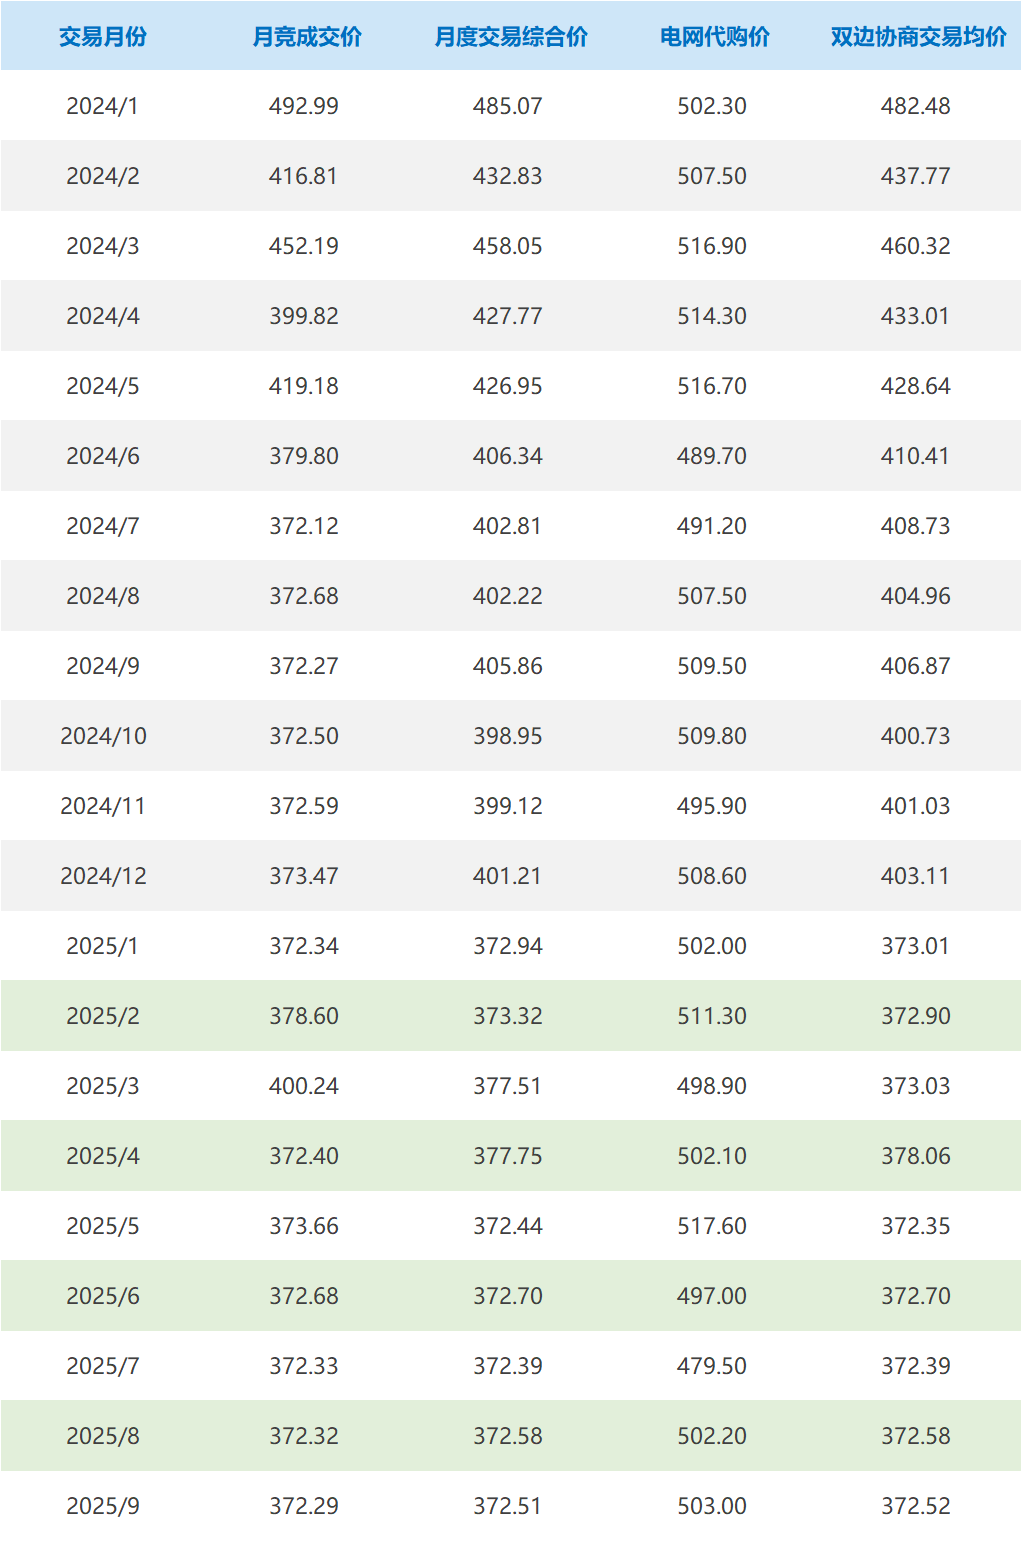Screen dimensions: 1021x1541
Task: Click the 月竞成交价 column header
Action: pos(306,37)
